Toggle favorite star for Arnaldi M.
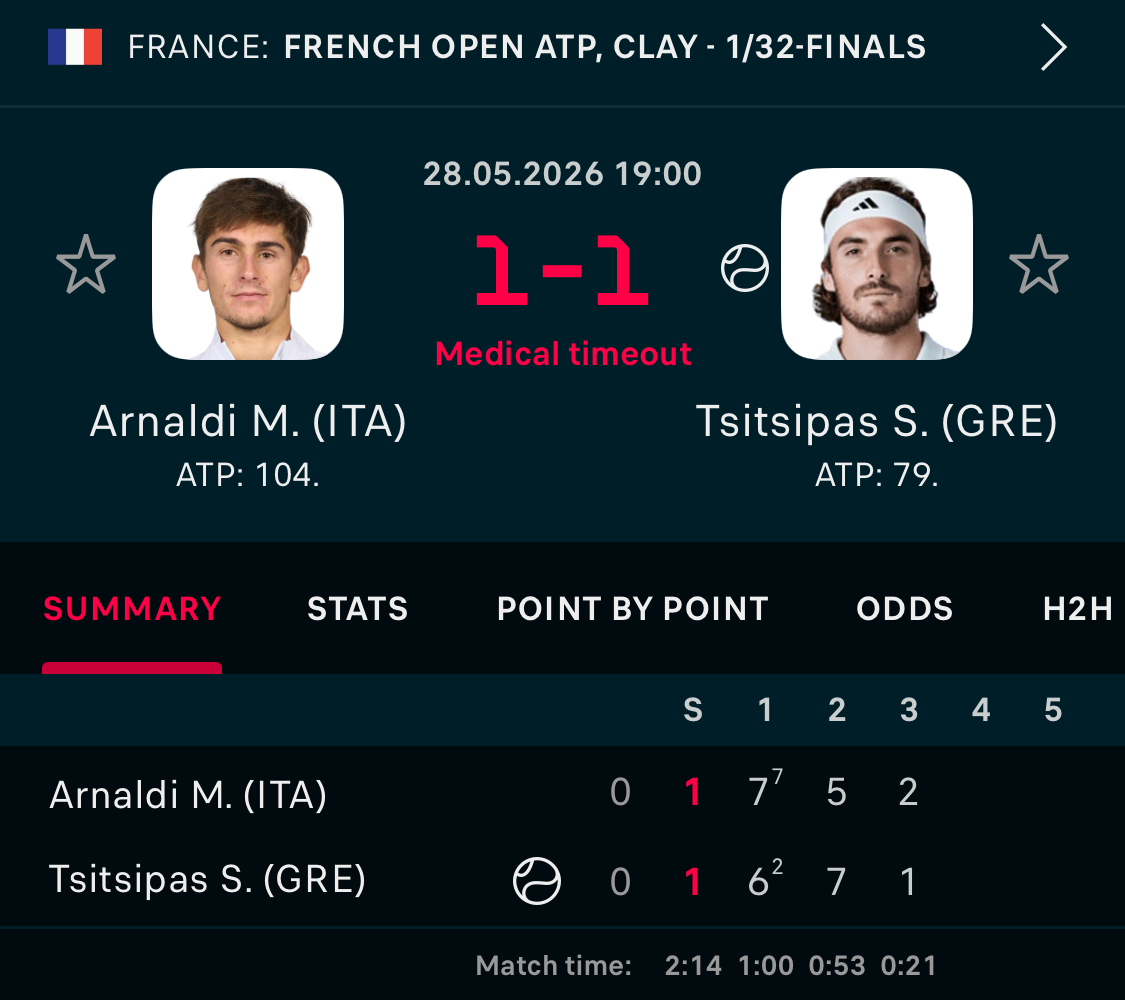The width and height of the screenshot is (1125, 1000). [x=86, y=265]
